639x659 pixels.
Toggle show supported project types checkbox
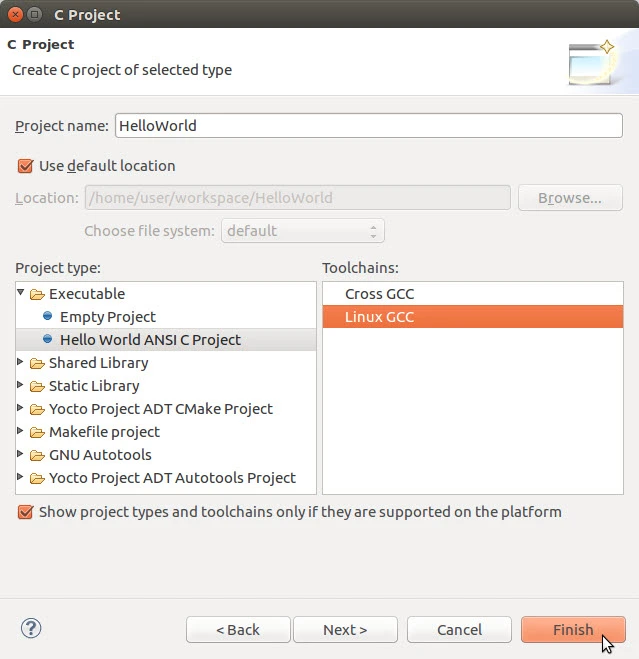[x=26, y=512]
